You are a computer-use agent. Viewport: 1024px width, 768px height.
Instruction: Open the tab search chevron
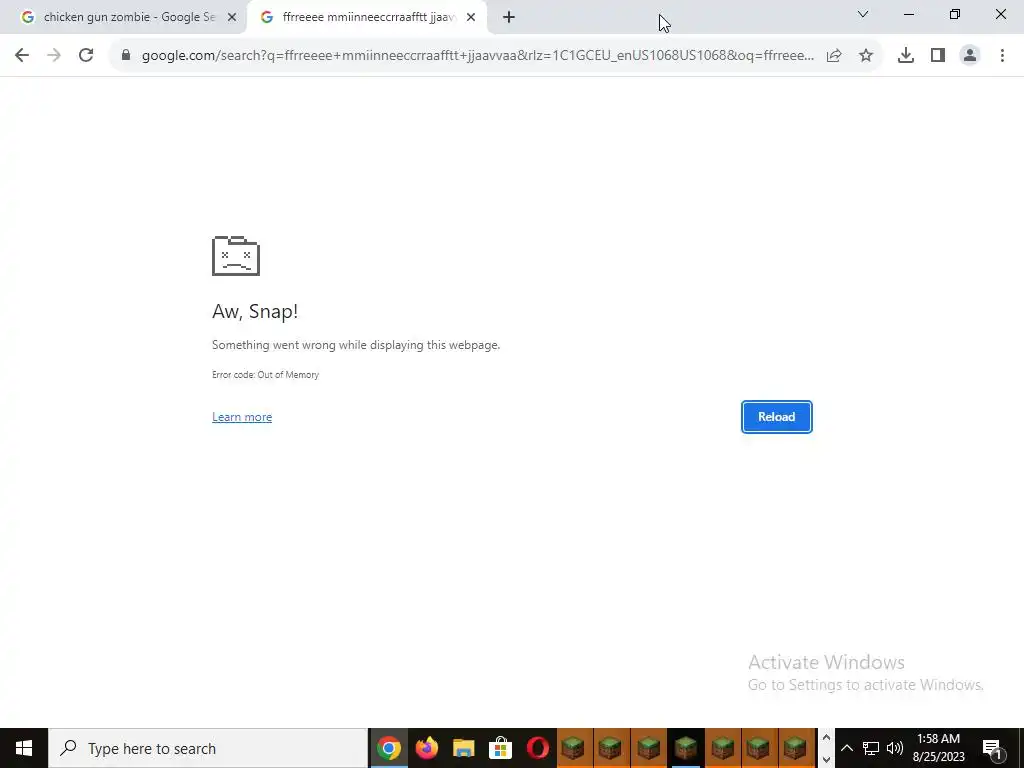tap(863, 14)
